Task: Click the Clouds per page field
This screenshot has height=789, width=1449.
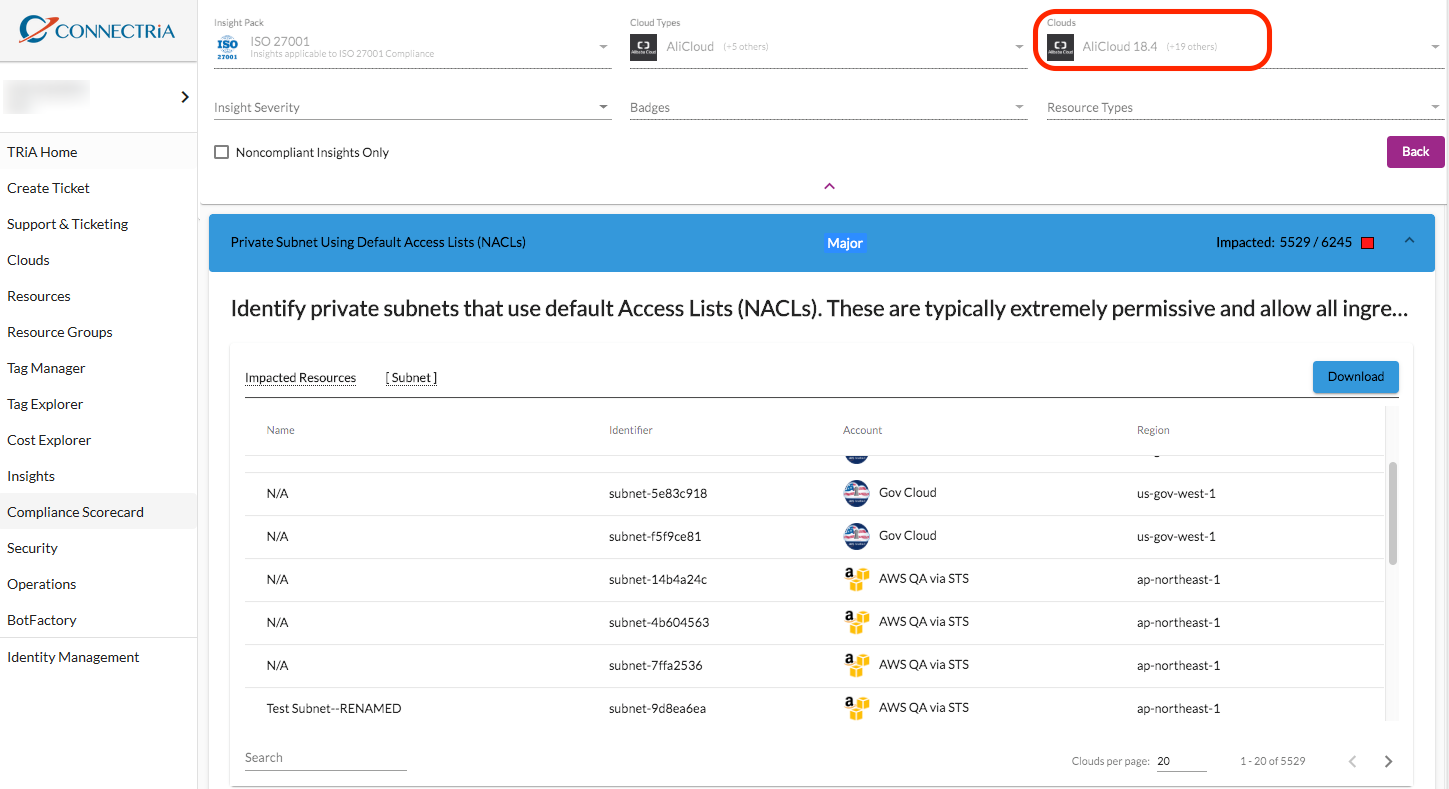Action: pos(1182,762)
